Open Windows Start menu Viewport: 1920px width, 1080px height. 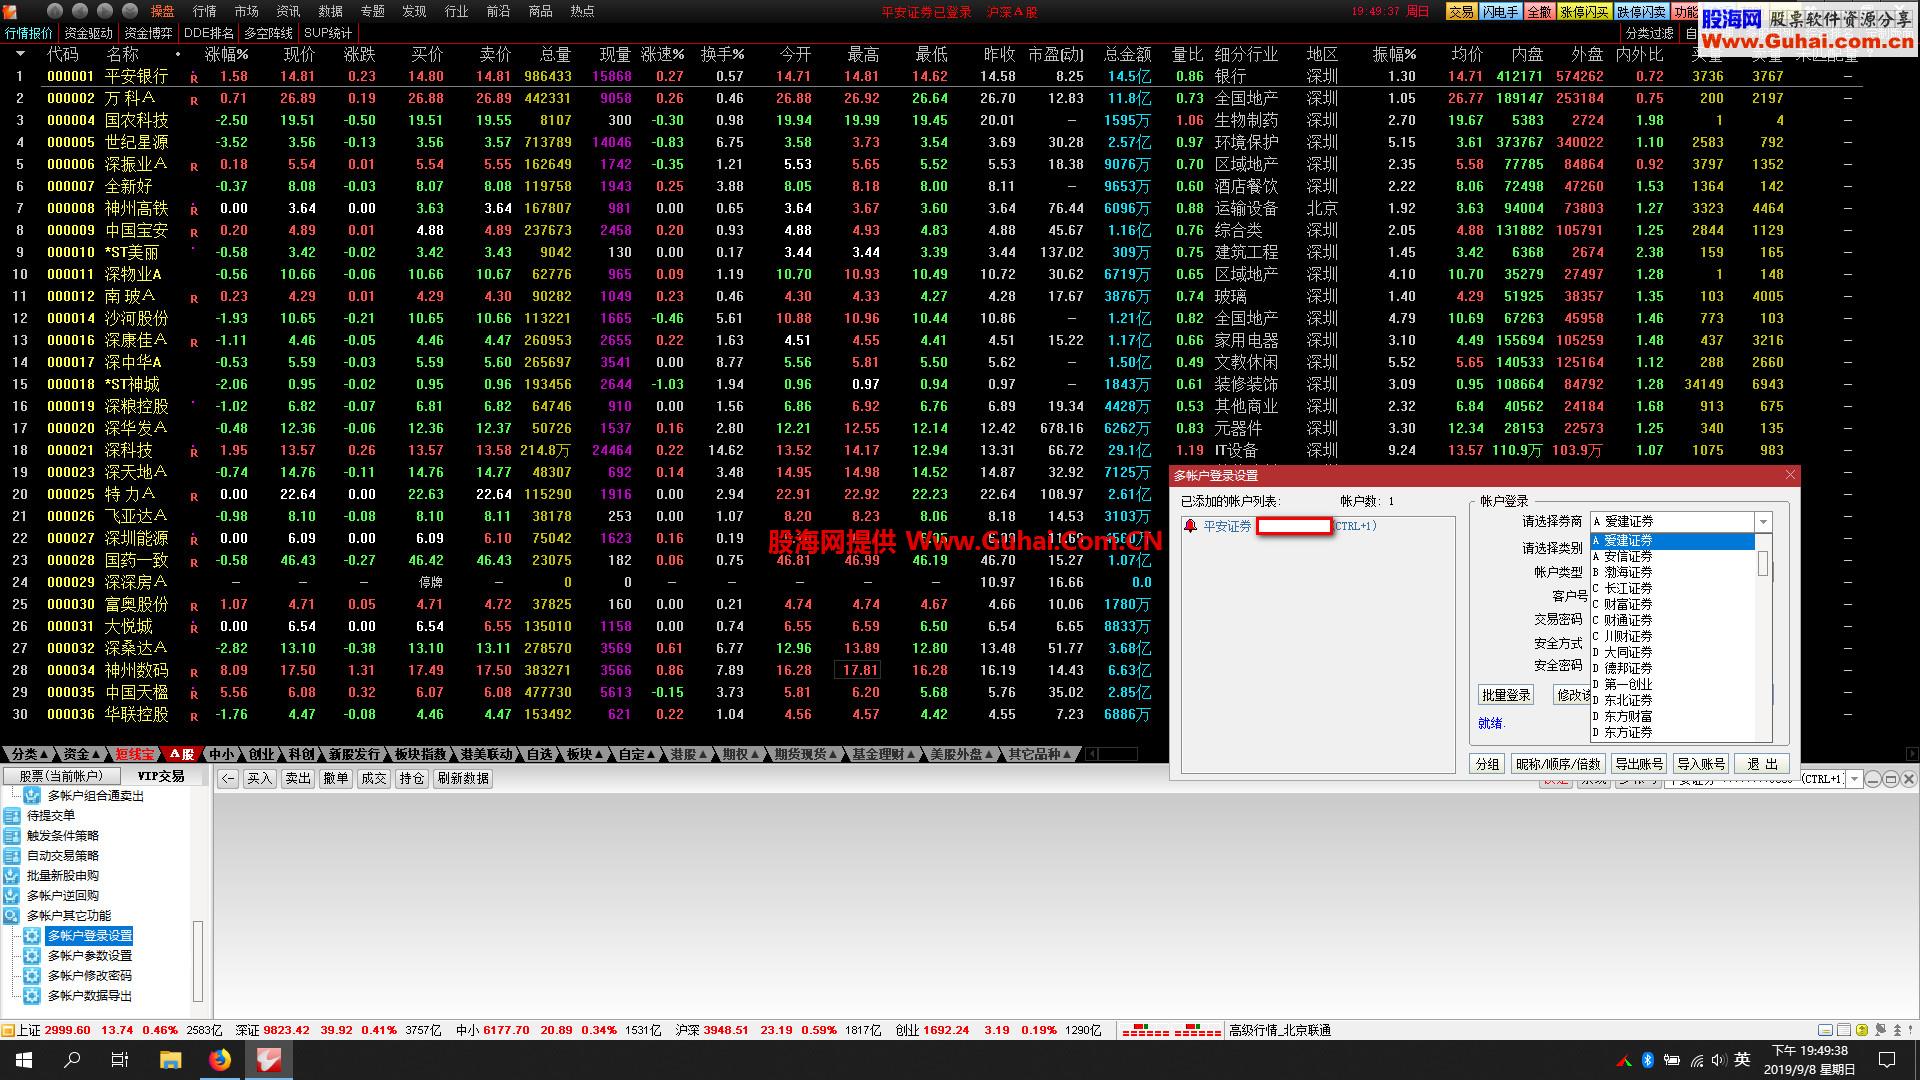(x=24, y=1060)
